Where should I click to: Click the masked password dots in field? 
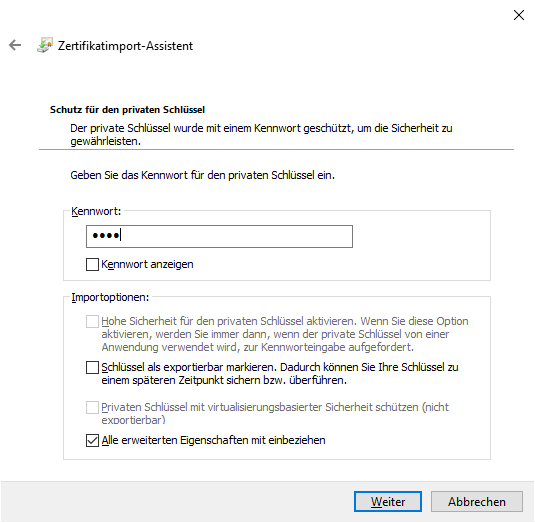pyautogui.click(x=106, y=236)
